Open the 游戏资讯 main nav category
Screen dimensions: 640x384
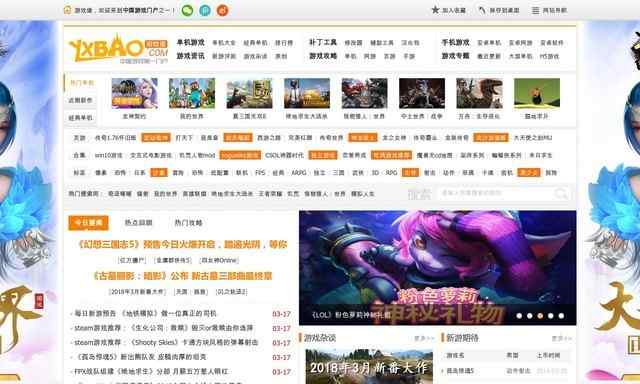coord(191,56)
